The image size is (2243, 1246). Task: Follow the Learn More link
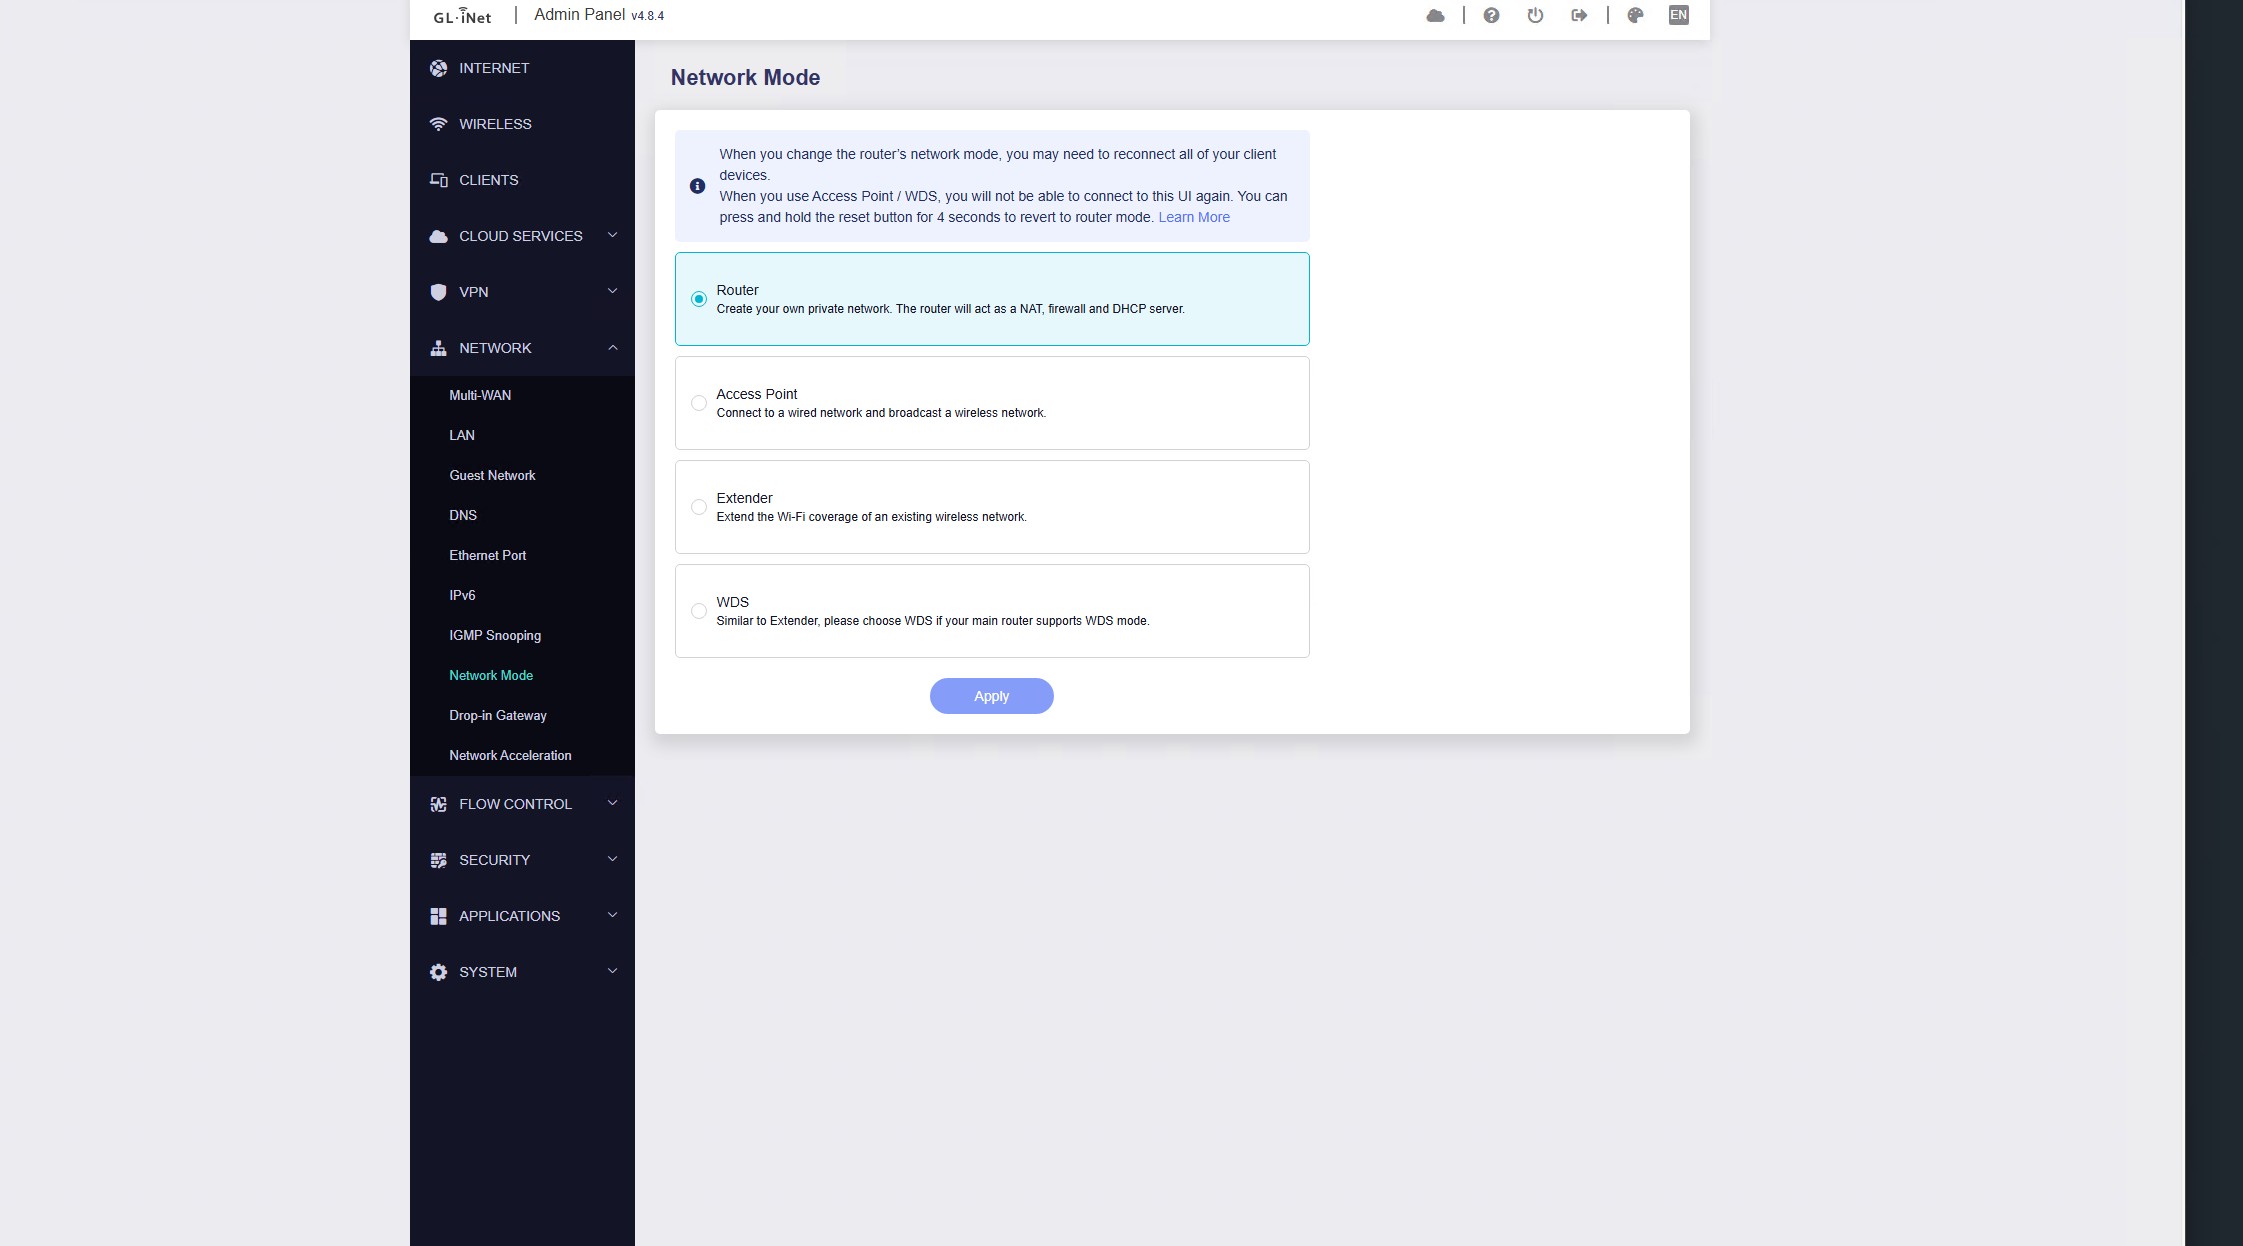pos(1193,217)
